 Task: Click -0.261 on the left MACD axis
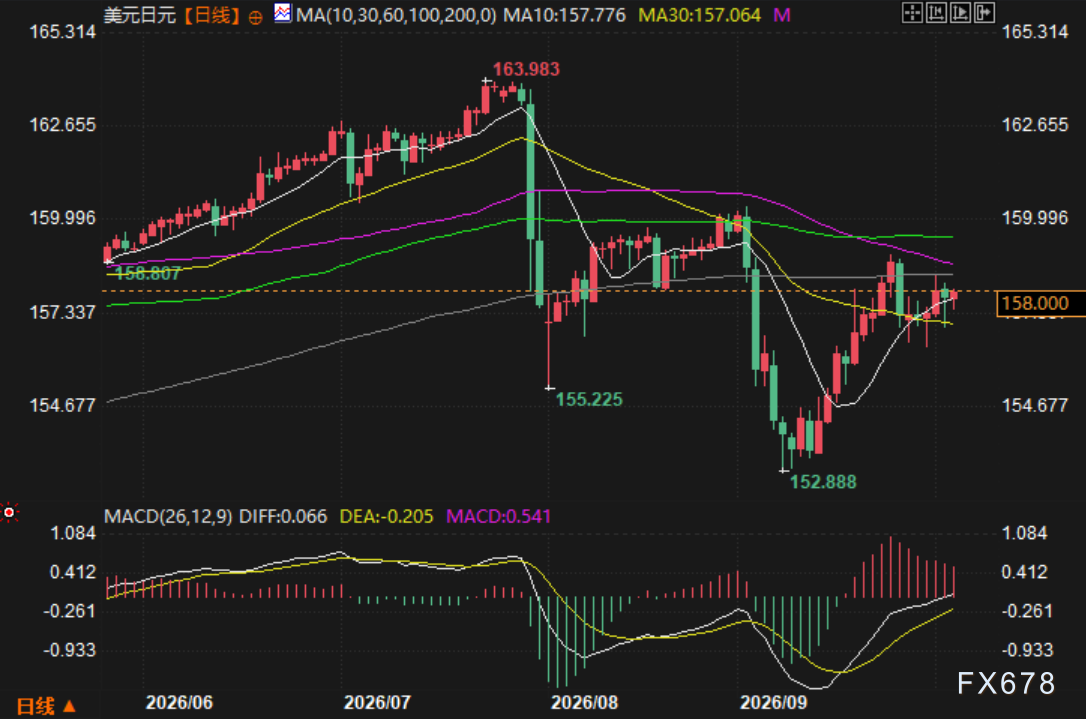pos(69,612)
